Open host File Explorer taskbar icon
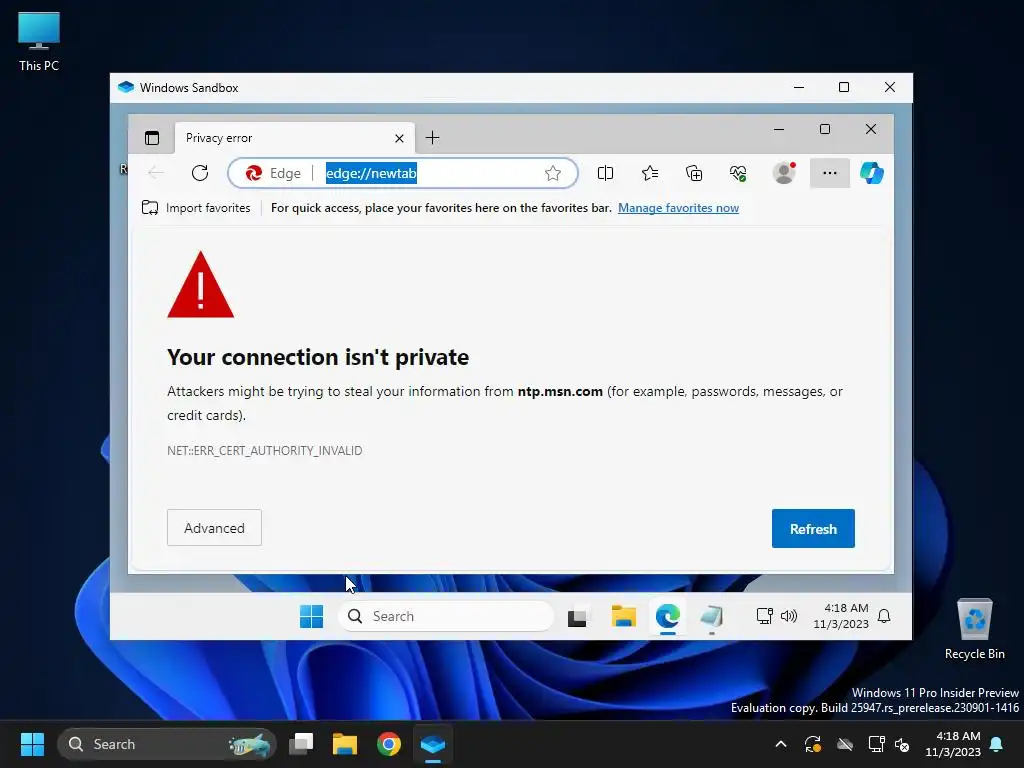This screenshot has width=1024, height=768. (345, 744)
